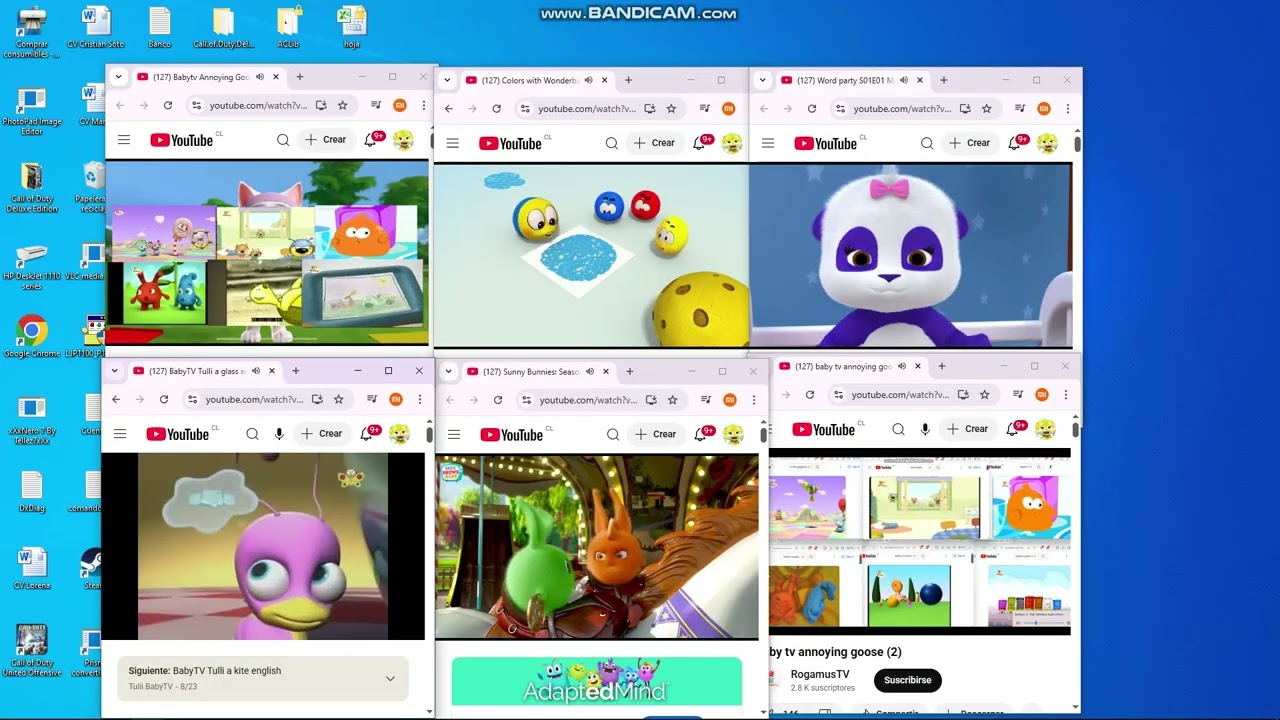This screenshot has width=1280, height=720.
Task: Click the search icon in the Word party window
Action: coord(927,143)
